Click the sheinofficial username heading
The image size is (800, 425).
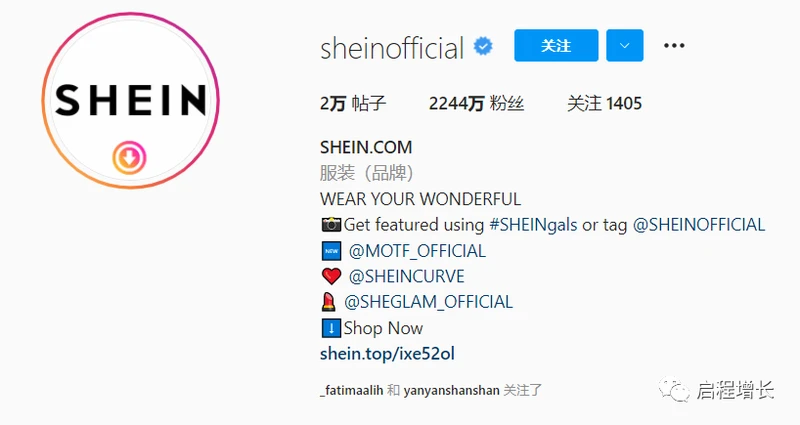[392, 48]
